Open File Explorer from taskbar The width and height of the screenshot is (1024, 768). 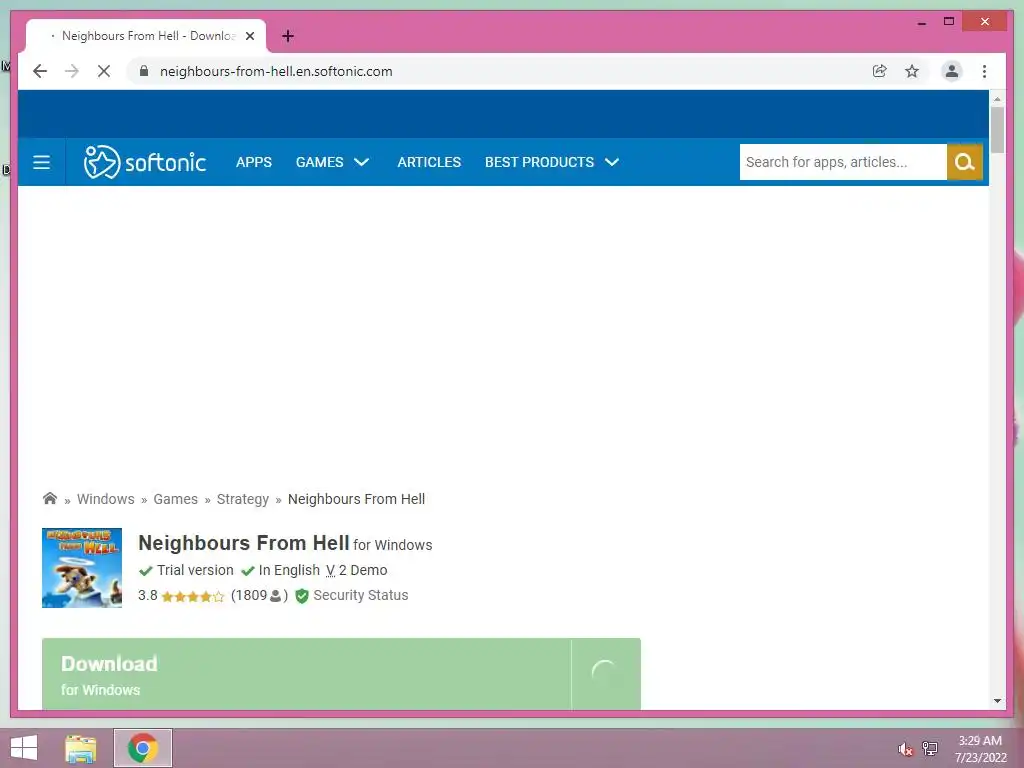pyautogui.click(x=81, y=748)
